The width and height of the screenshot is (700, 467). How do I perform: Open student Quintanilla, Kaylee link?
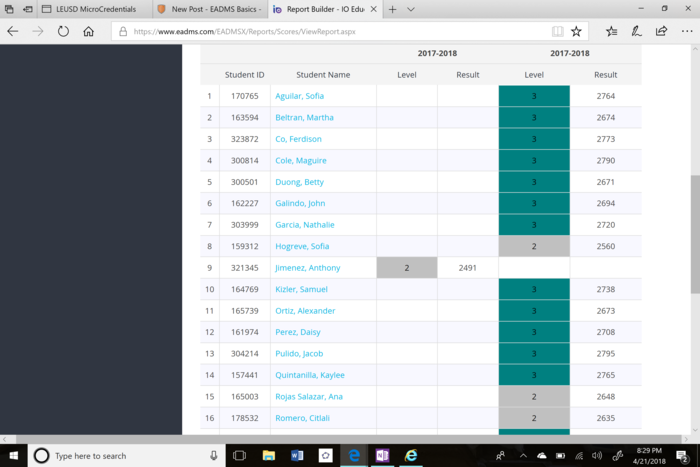(x=309, y=375)
